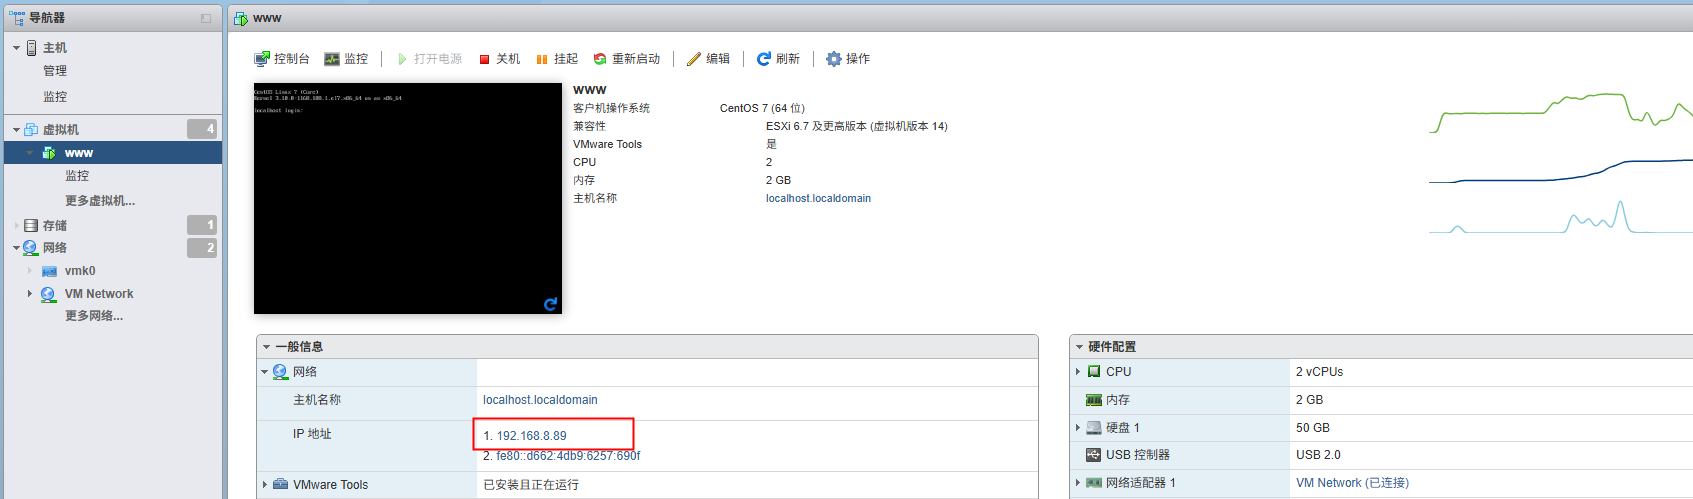Expand the VM Network tree arrow

tap(30, 294)
